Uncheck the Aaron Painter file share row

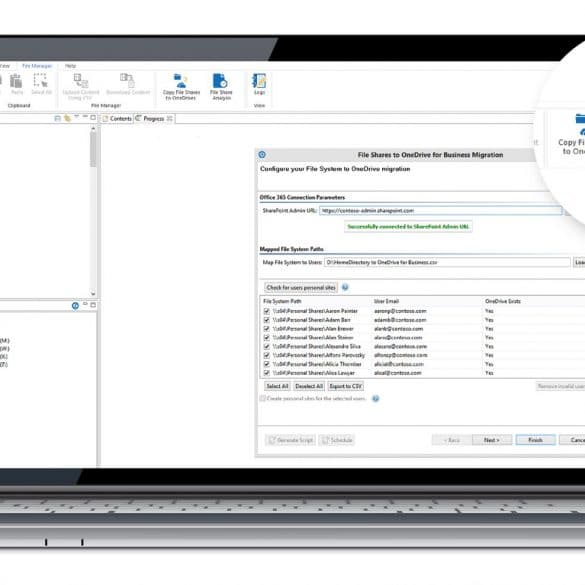(266, 311)
